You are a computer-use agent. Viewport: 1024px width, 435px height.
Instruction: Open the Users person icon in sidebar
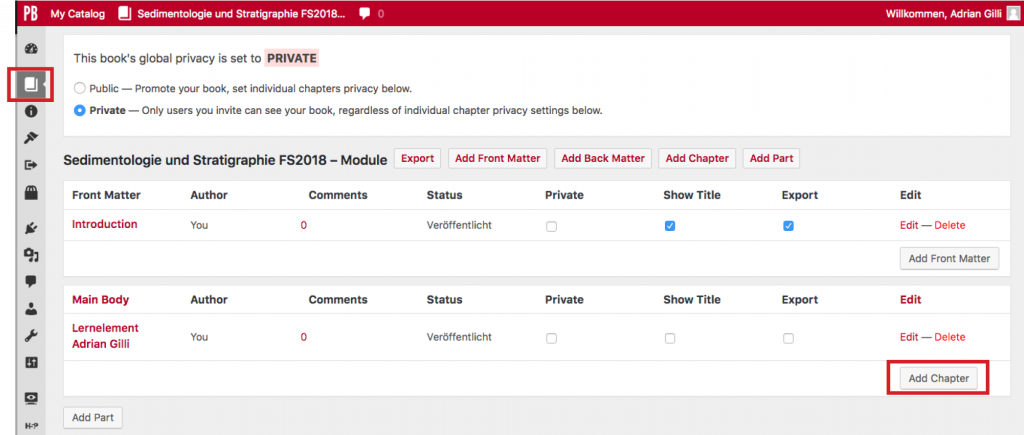tap(31, 309)
